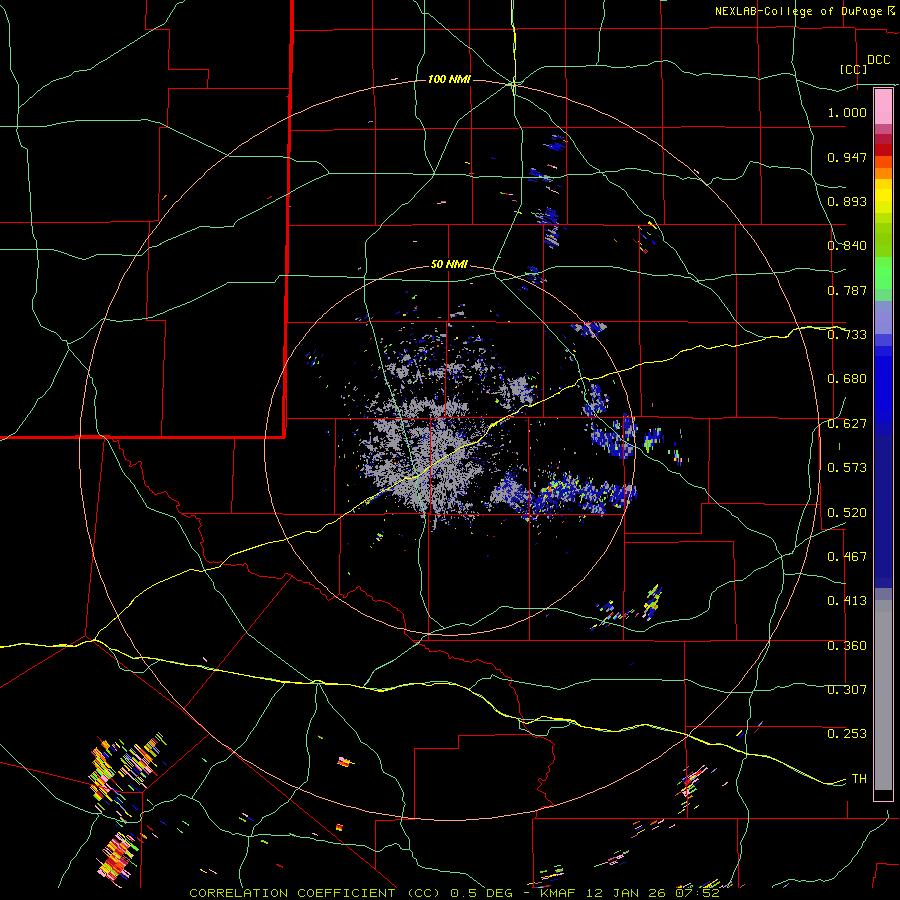Click the 0.627 legend value
The width and height of the screenshot is (900, 900).
point(847,424)
